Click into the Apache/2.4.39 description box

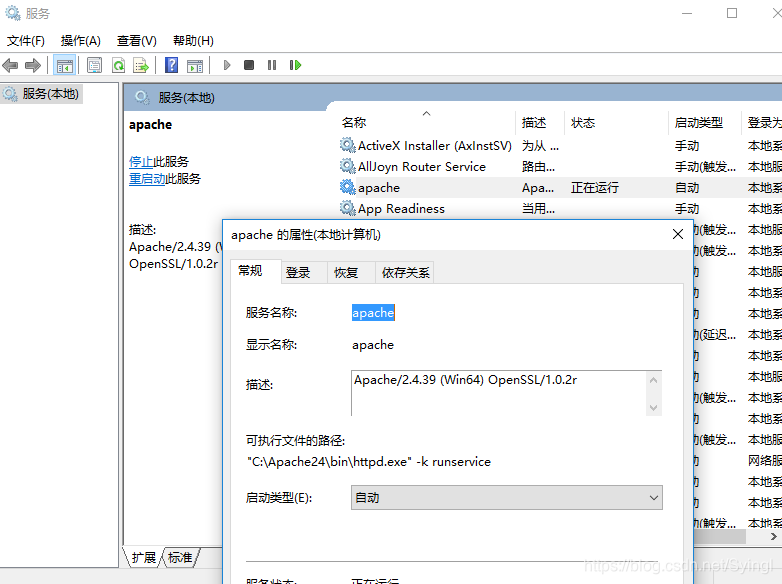coord(499,393)
